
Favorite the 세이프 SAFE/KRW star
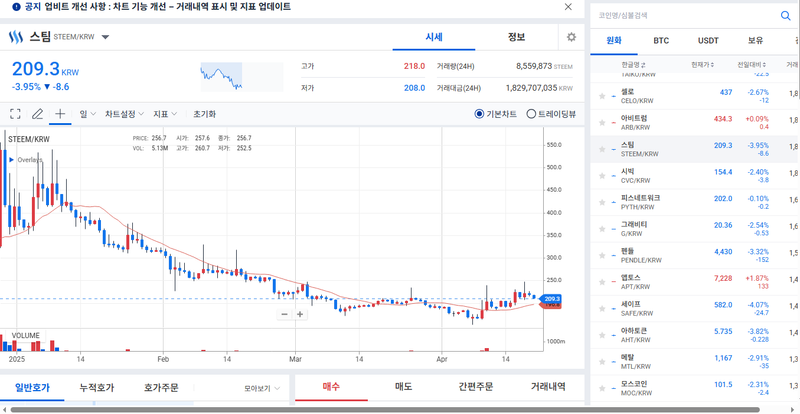coord(602,309)
